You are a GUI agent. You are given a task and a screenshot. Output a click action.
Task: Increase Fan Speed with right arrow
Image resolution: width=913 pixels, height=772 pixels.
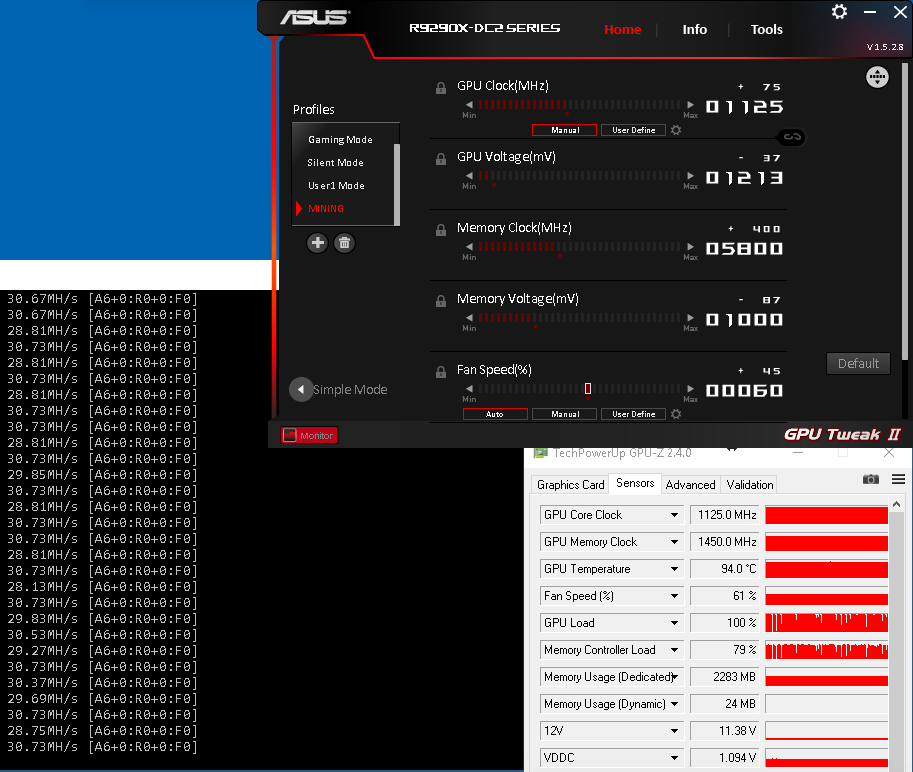pyautogui.click(x=690, y=389)
